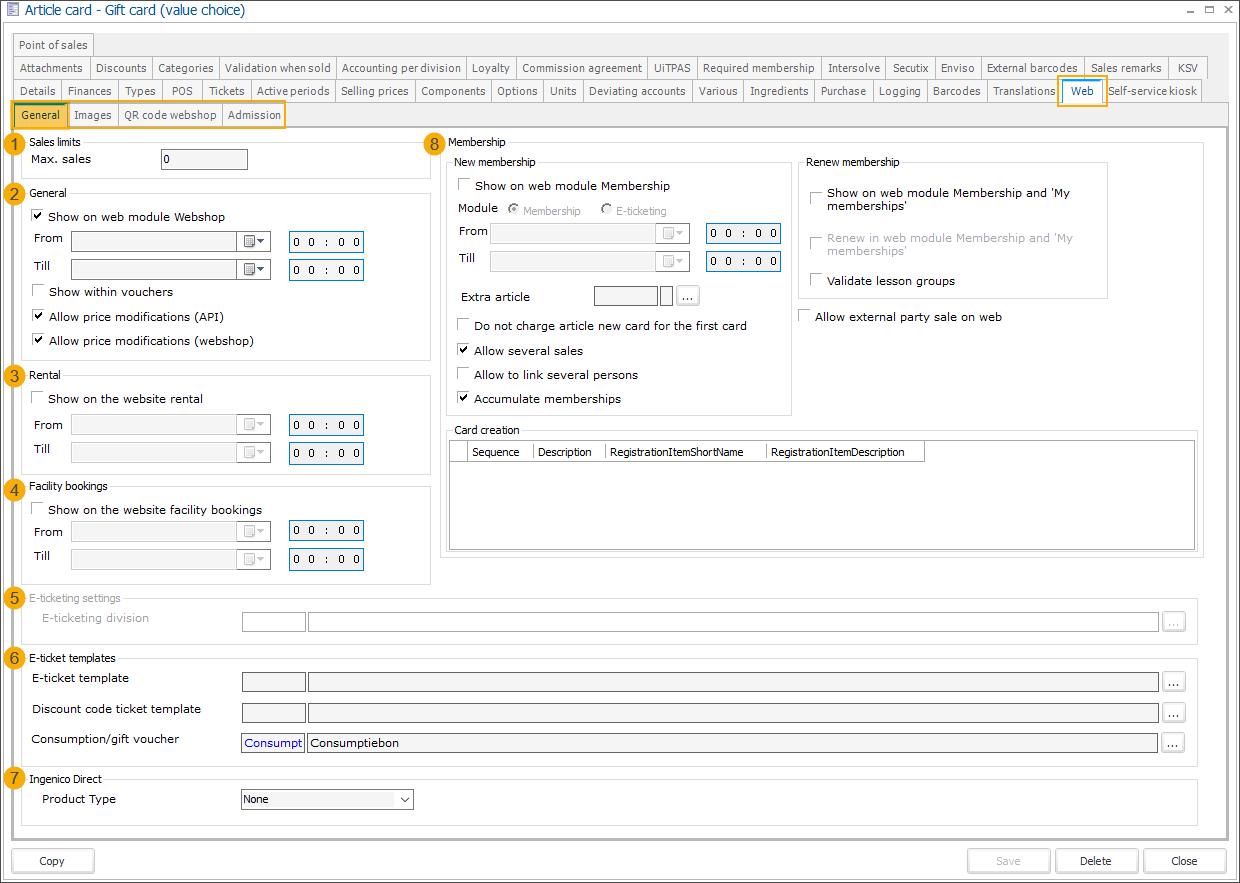Switch to the QR code webshop tab

pyautogui.click(x=170, y=115)
